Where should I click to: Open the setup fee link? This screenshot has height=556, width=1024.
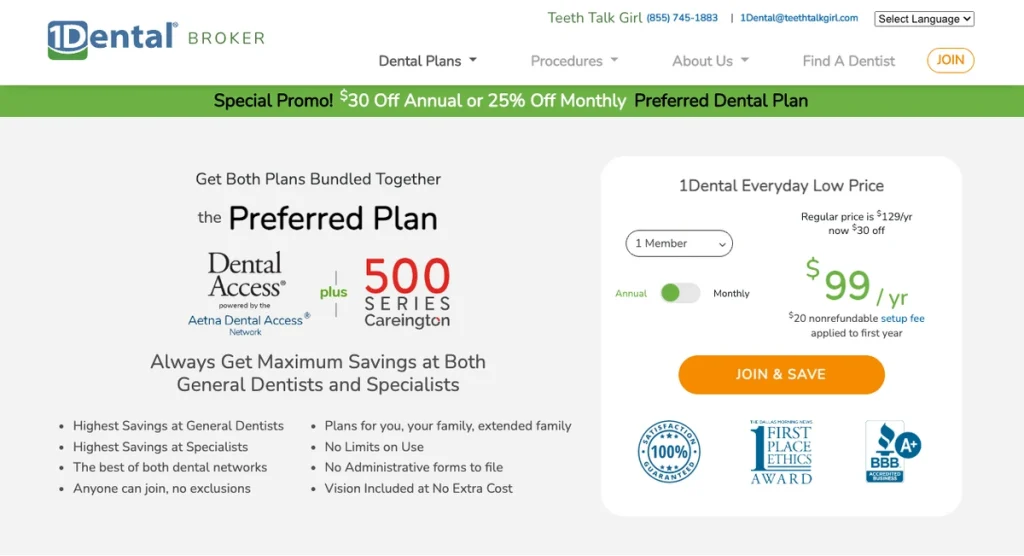click(x=902, y=318)
